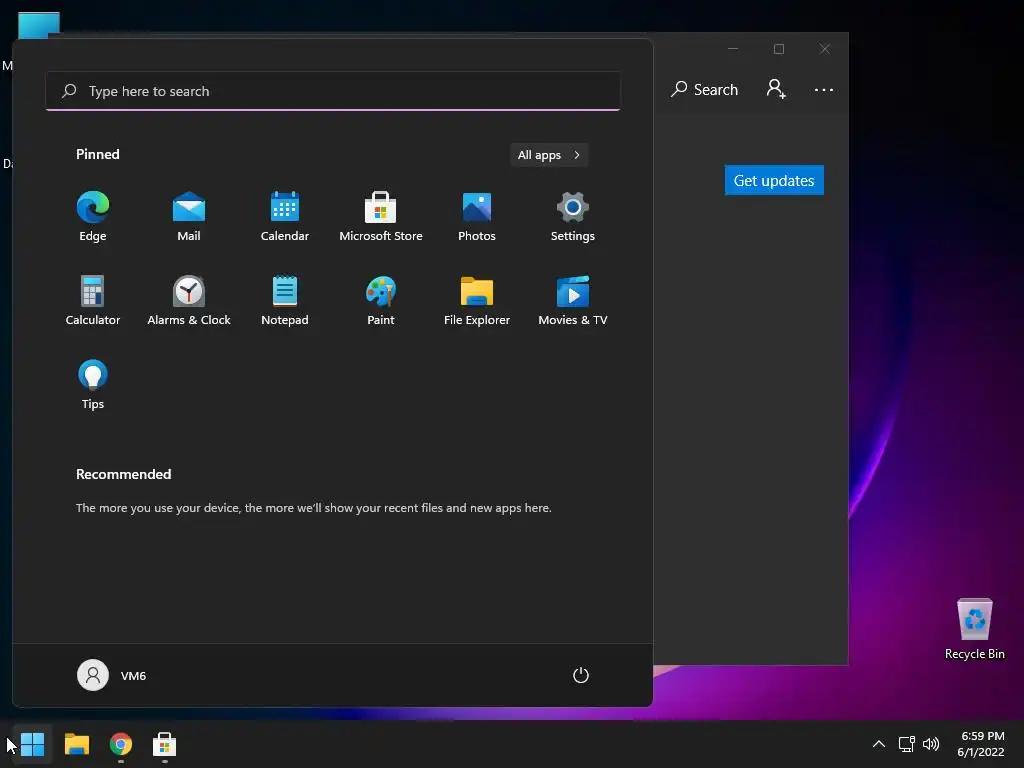The image size is (1024, 768).
Task: Click Search in the background Store window
Action: [x=705, y=89]
